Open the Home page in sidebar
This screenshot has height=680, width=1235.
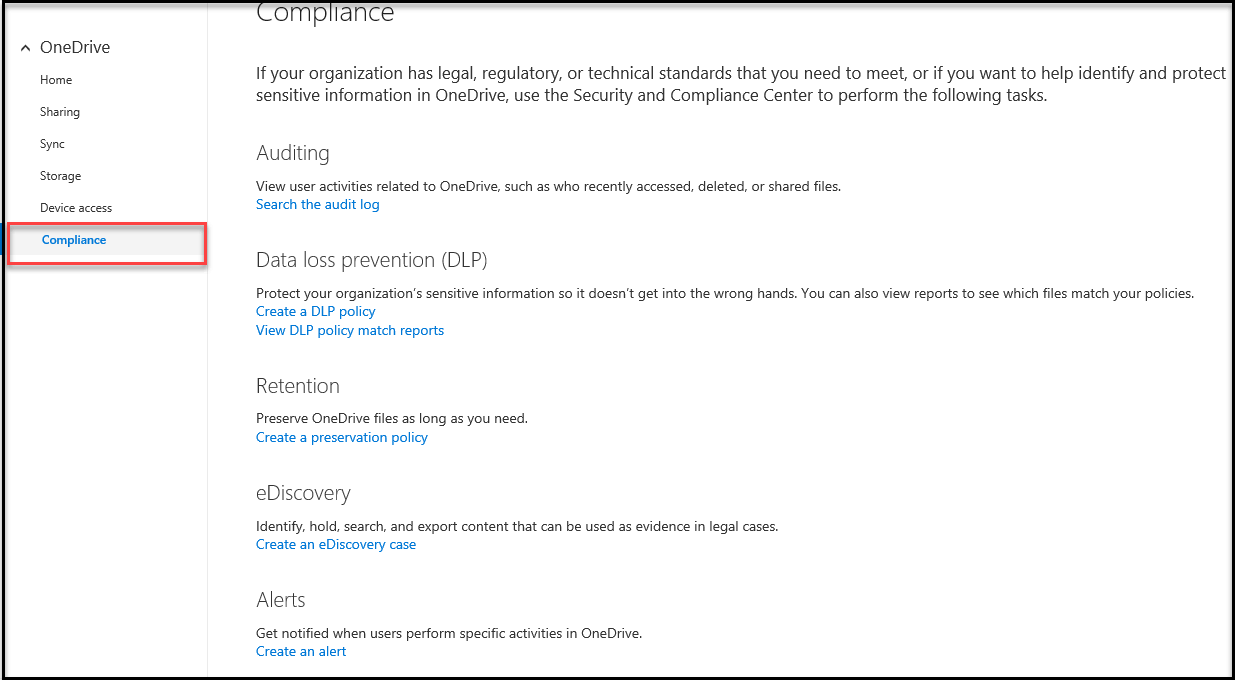tap(56, 80)
